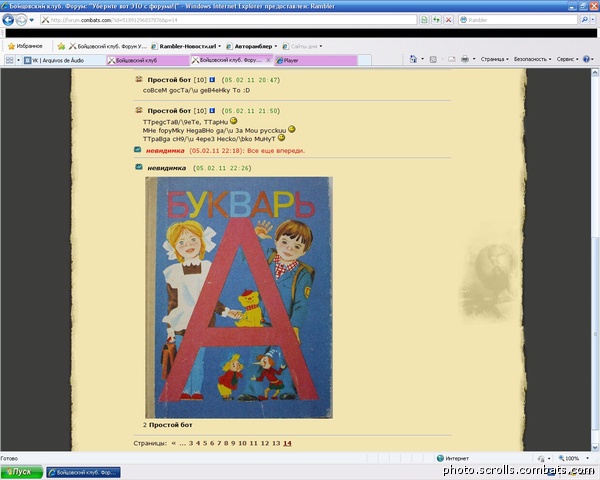Click the vertical scrollbar up arrow
This screenshot has width=600, height=480.
(x=595, y=72)
